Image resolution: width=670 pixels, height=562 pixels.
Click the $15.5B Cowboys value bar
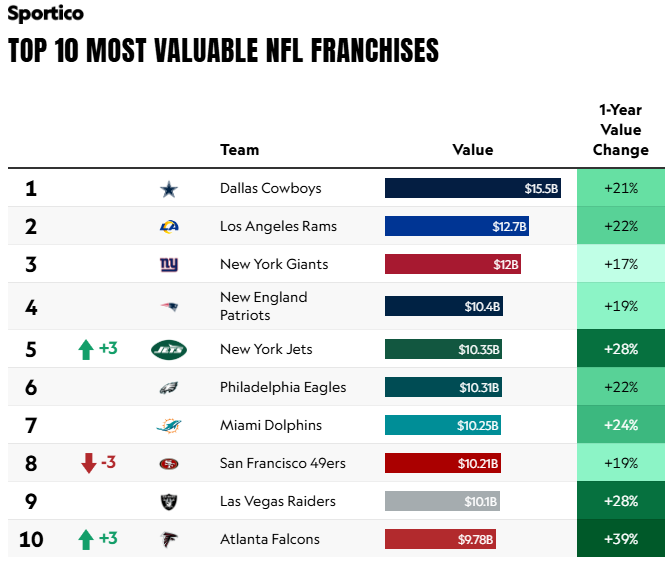473,188
